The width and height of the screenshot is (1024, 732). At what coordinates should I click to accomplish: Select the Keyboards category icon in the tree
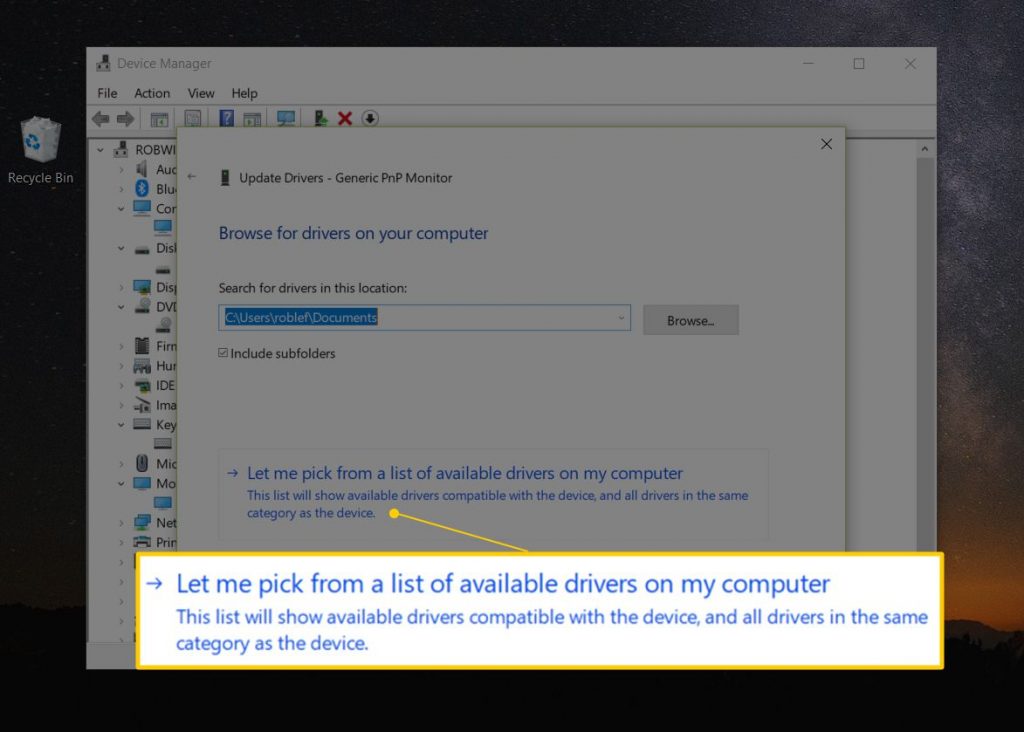(142, 424)
